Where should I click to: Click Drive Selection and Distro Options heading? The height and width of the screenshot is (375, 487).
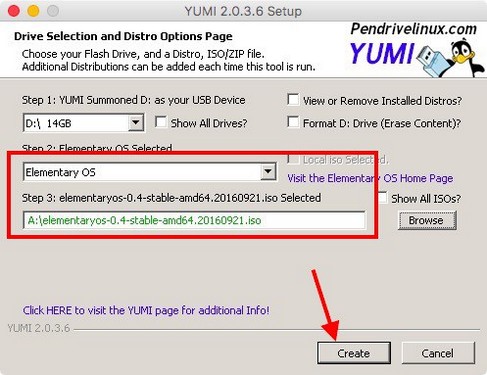pyautogui.click(x=123, y=36)
